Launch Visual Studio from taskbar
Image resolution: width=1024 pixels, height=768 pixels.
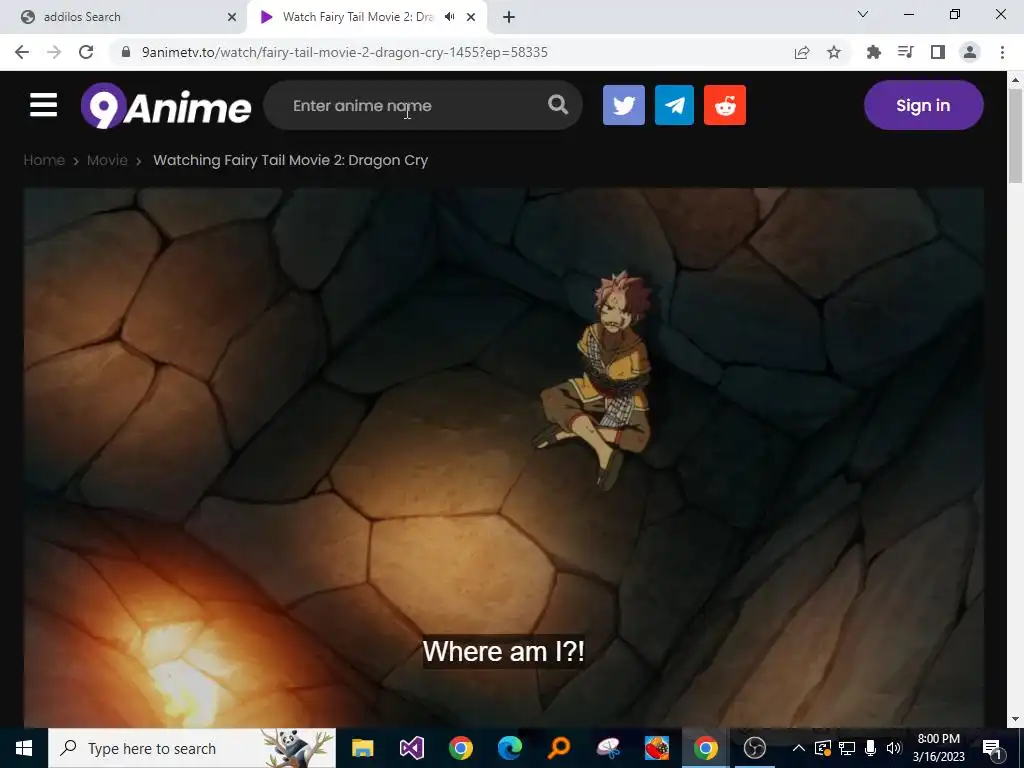pos(411,748)
